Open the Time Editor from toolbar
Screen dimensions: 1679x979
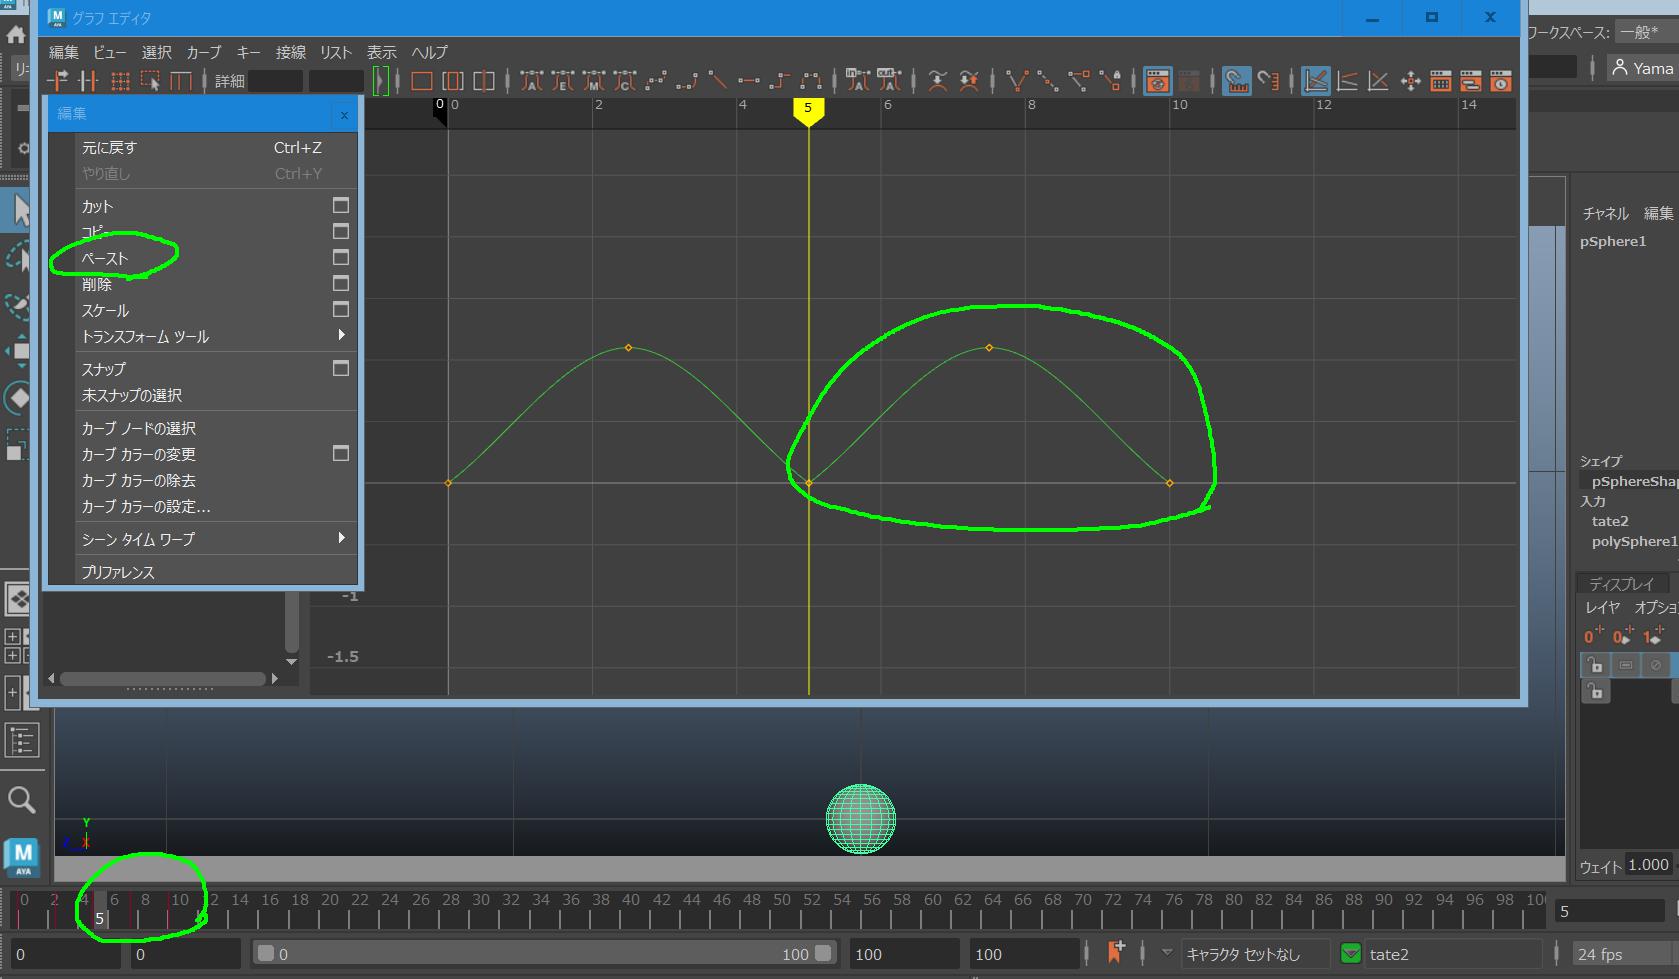1501,81
